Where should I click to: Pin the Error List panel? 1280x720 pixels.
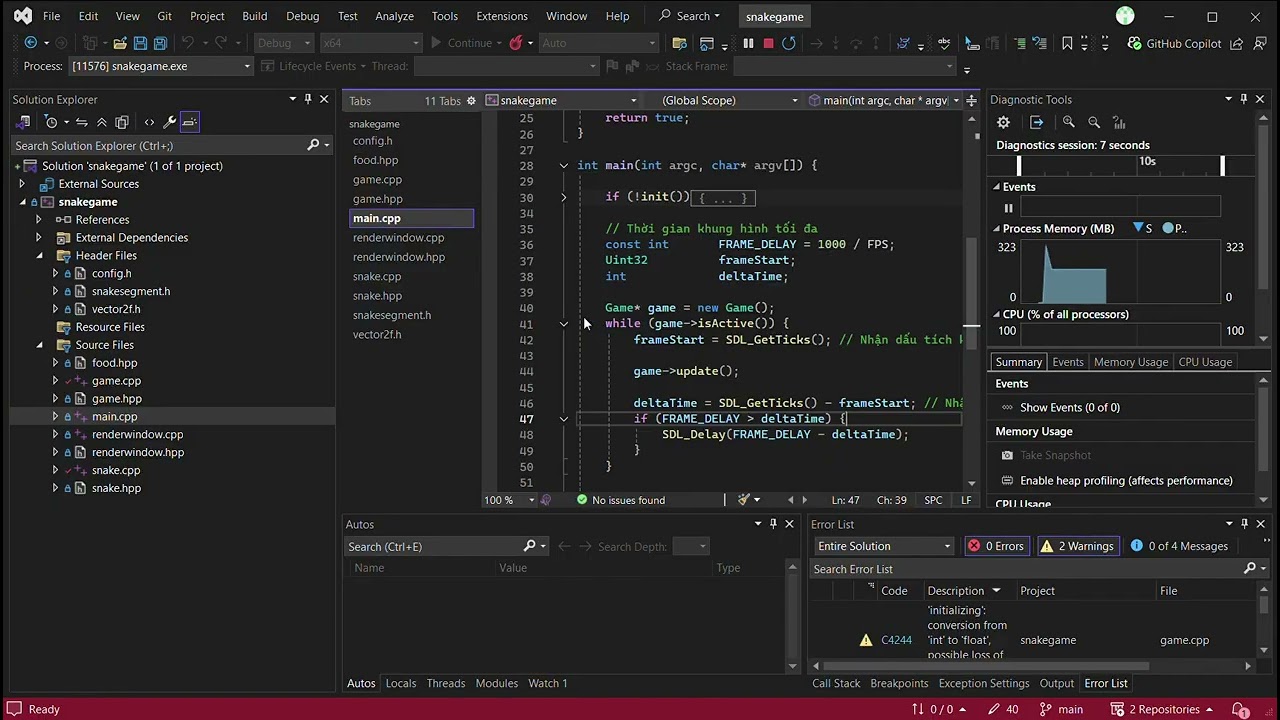(1245, 523)
